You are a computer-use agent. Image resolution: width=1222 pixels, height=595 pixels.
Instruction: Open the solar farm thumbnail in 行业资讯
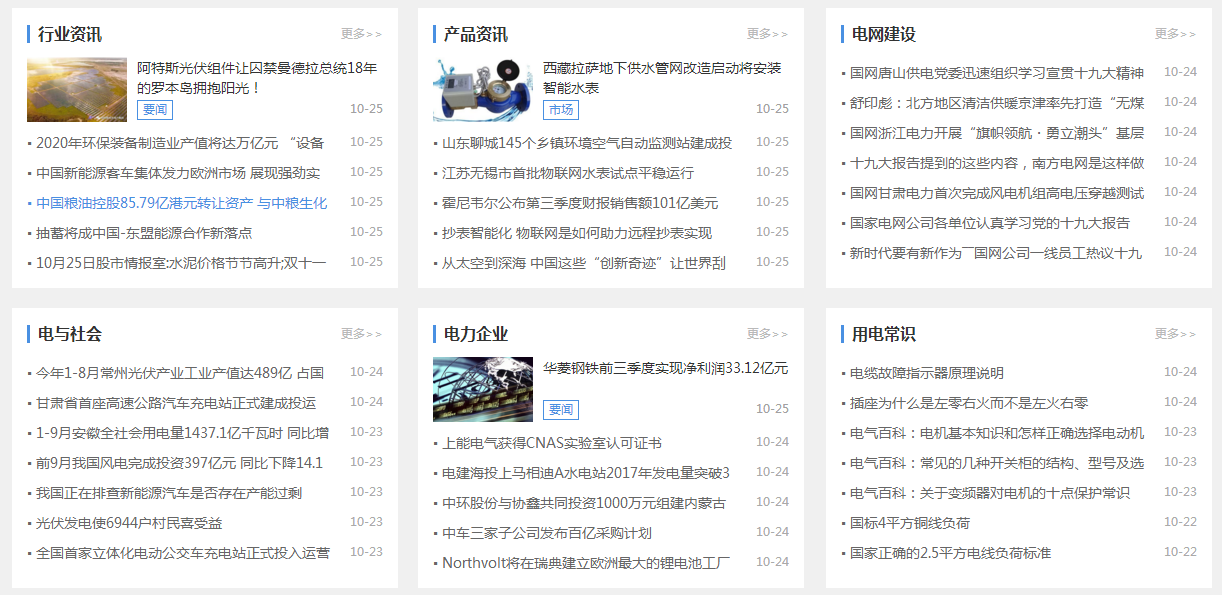tap(77, 89)
